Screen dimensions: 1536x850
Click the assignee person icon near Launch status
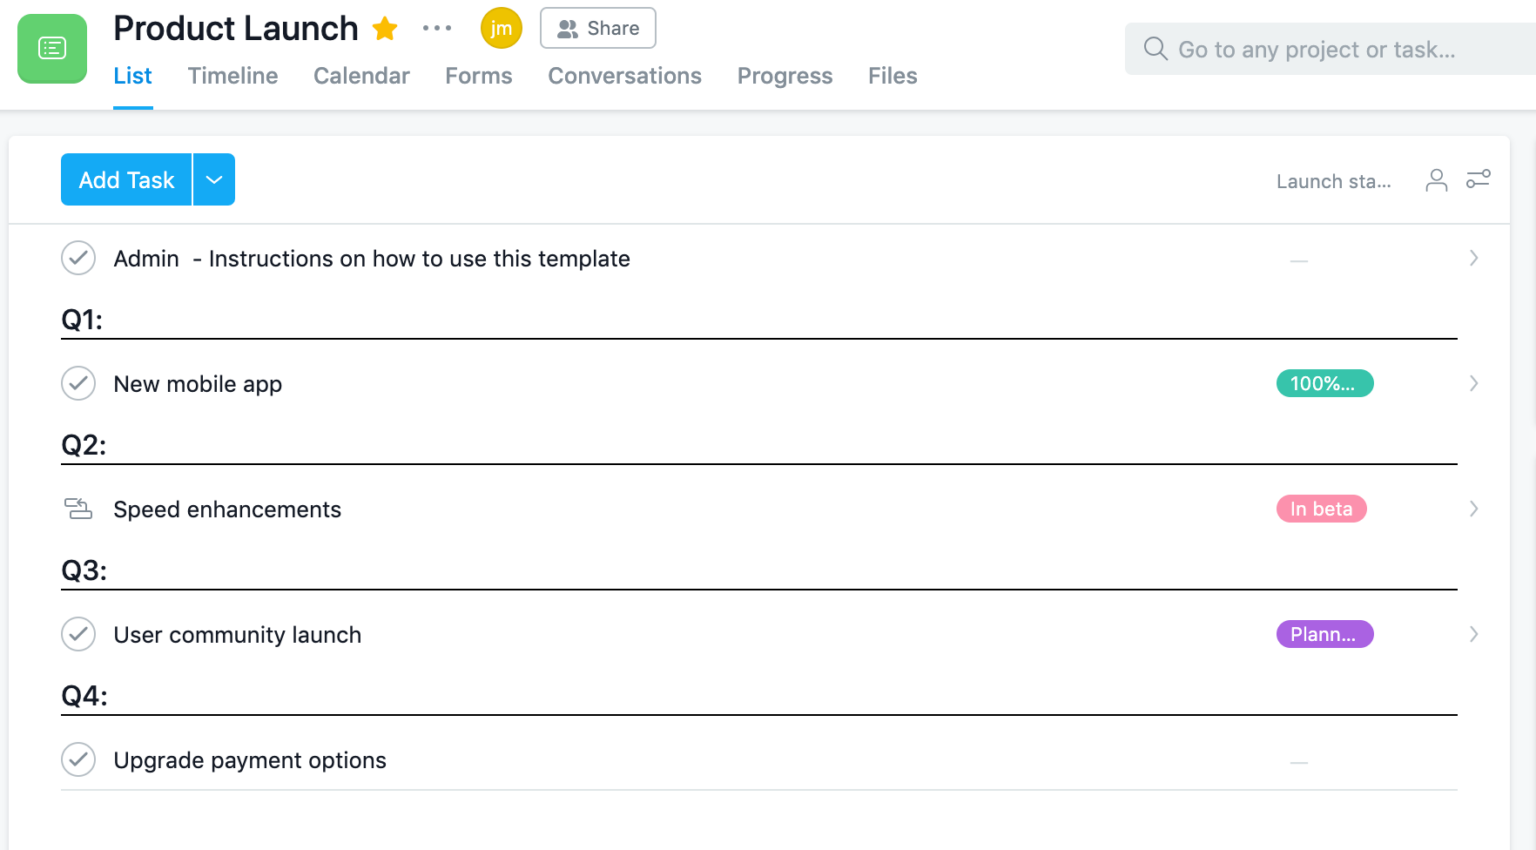1436,180
